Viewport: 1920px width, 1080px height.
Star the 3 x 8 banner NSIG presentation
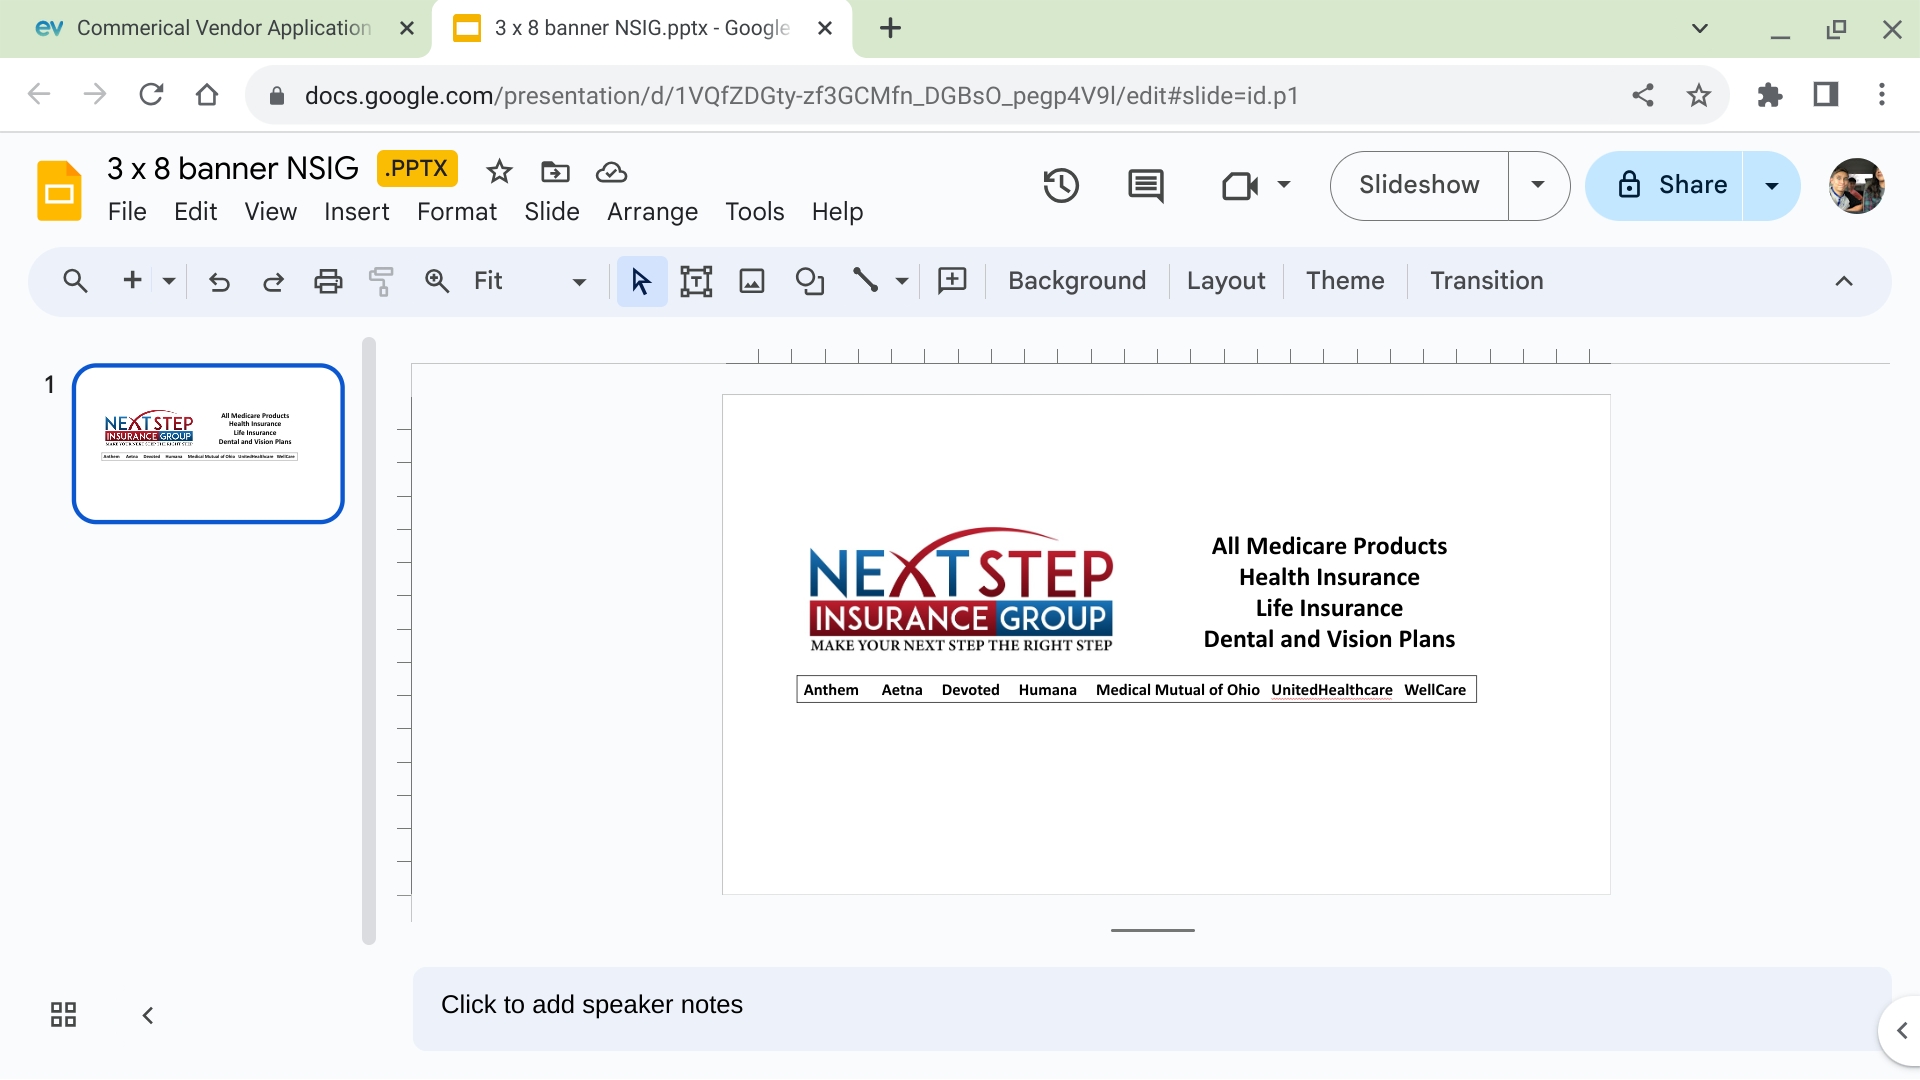(x=499, y=172)
